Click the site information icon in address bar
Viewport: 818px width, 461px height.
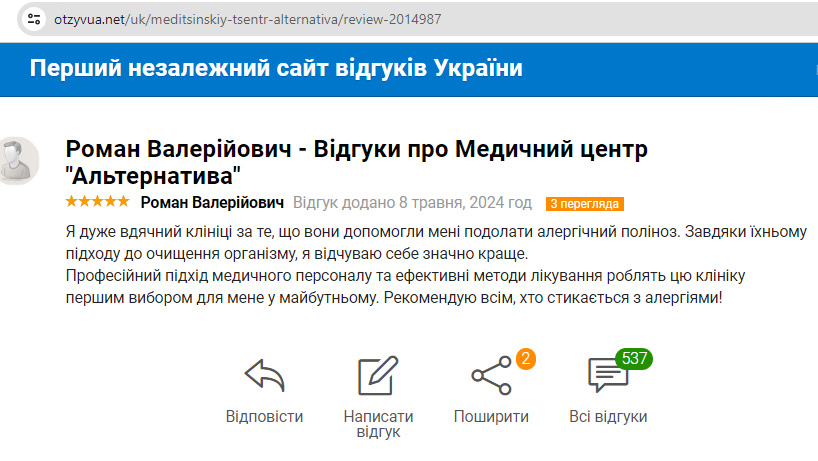[34, 19]
